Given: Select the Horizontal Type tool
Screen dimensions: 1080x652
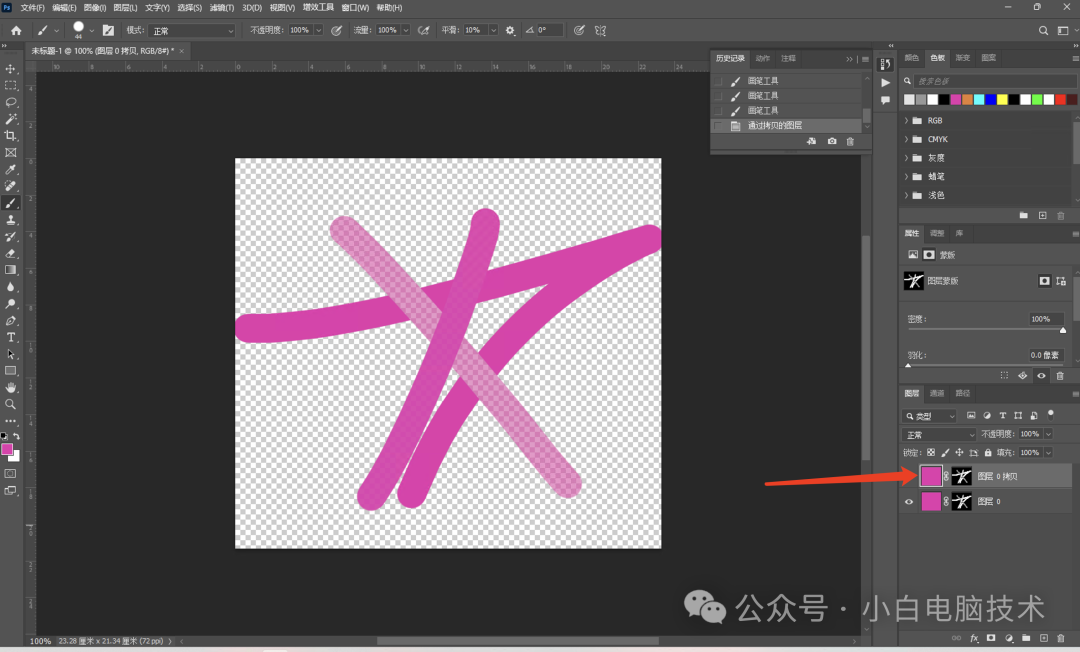Looking at the screenshot, I should tap(10, 337).
